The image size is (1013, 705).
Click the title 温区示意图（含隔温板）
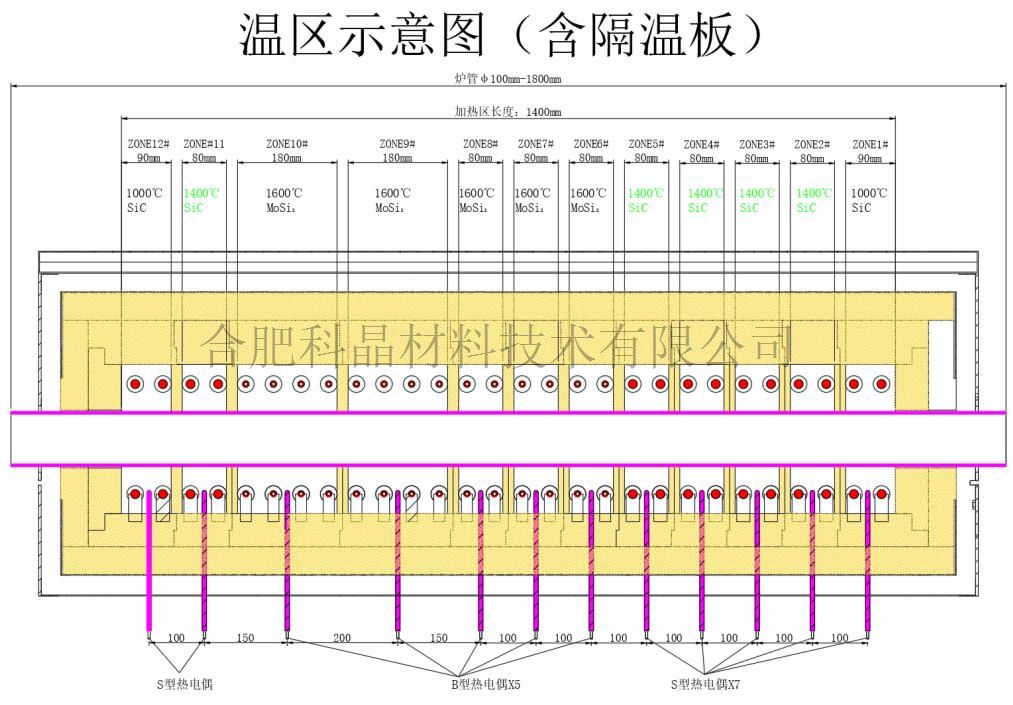coord(507,35)
